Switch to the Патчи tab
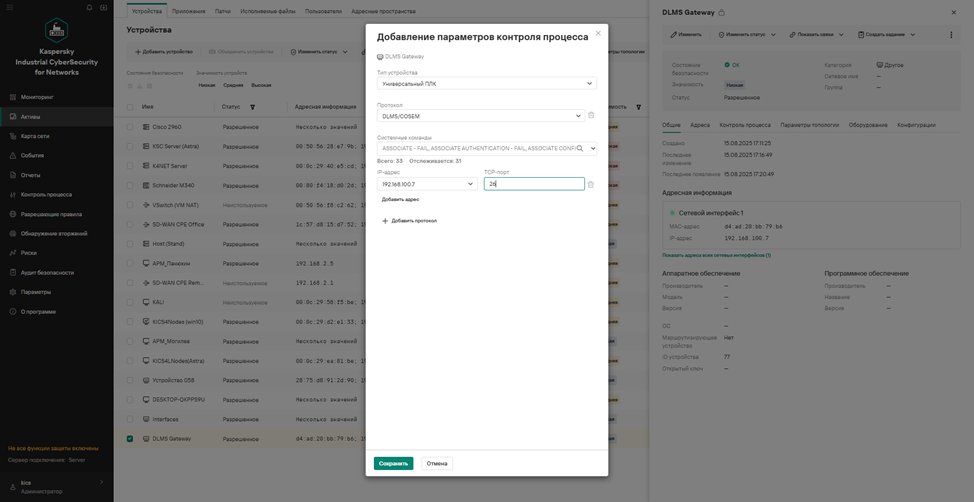The height and width of the screenshot is (502, 974). pos(224,11)
